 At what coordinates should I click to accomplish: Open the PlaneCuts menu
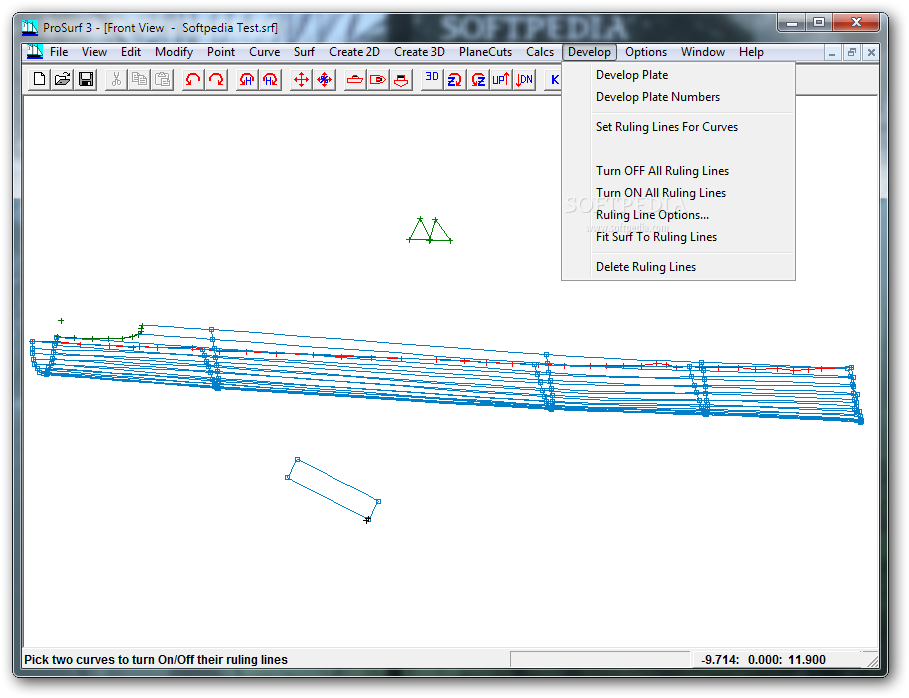tap(485, 52)
